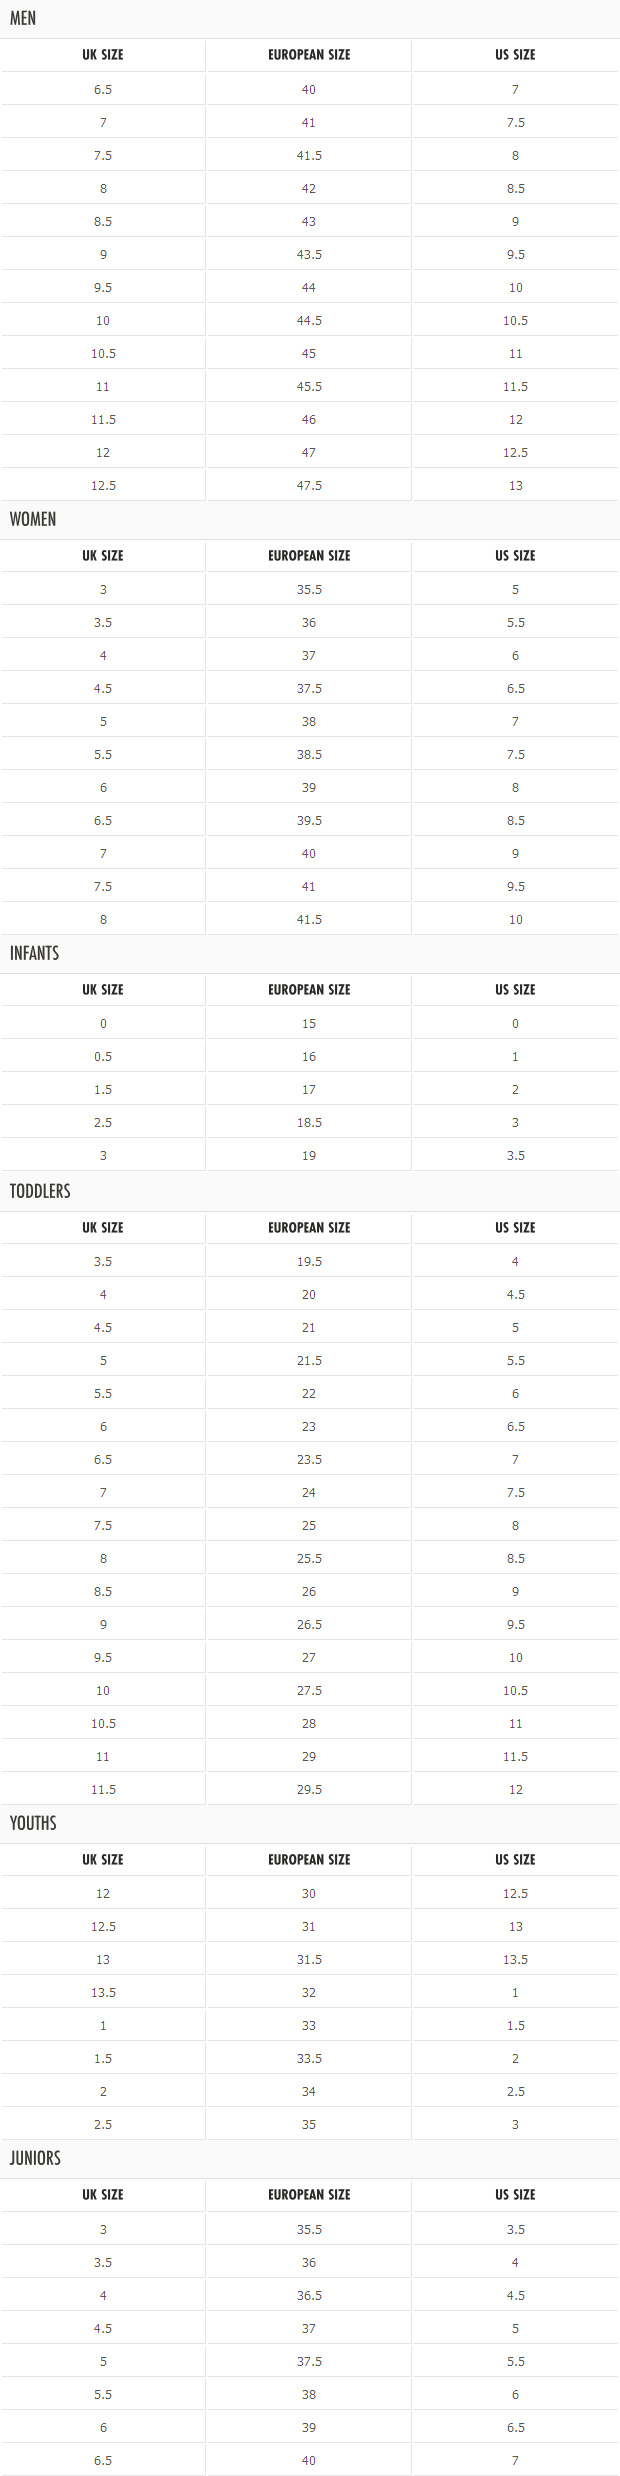Viewport: 620px width, 2476px height.
Task: Click EUROPEAN SIZE header in Toddlers table
Action: (309, 1227)
